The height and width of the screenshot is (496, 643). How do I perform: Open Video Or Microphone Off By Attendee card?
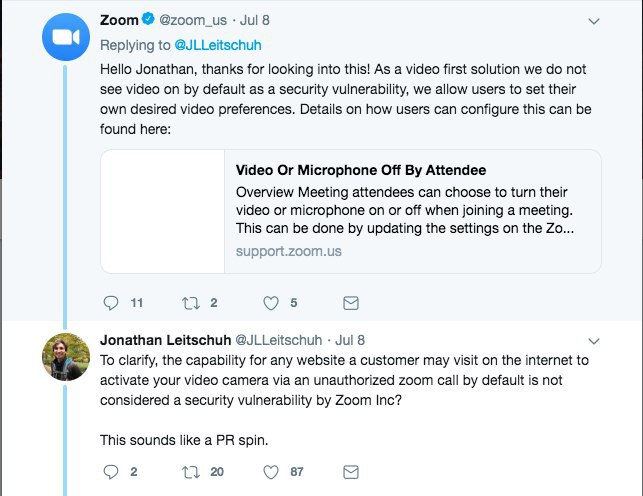tap(351, 212)
